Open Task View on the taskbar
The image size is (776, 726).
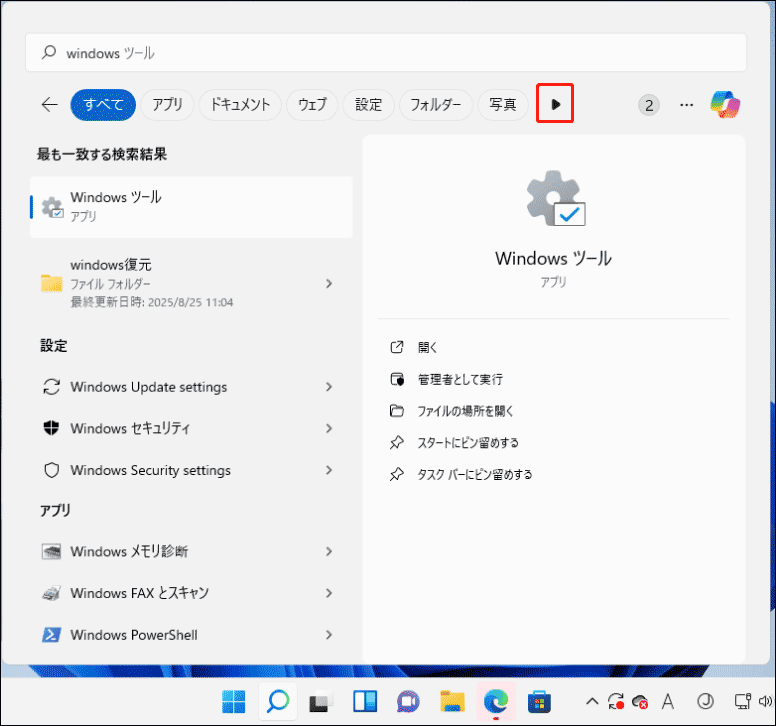321,701
